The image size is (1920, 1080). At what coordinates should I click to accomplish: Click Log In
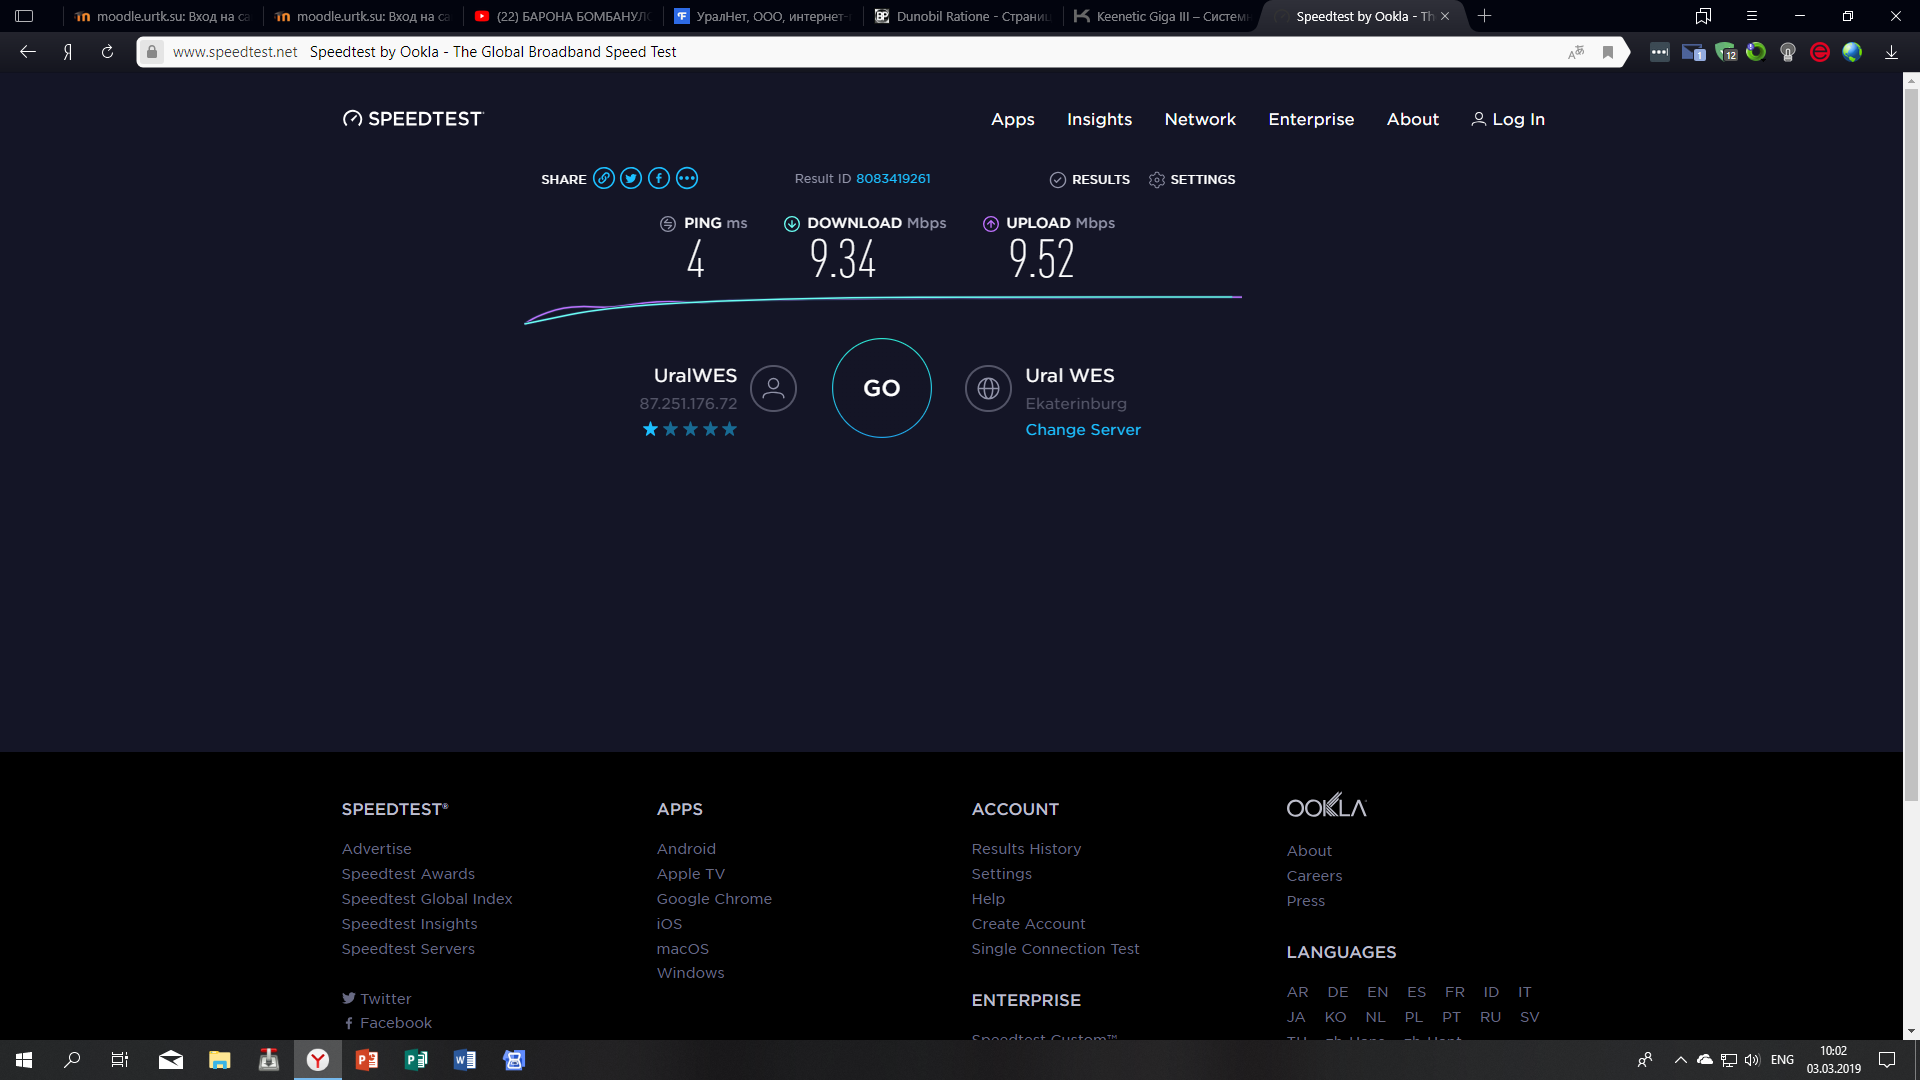pos(1508,119)
